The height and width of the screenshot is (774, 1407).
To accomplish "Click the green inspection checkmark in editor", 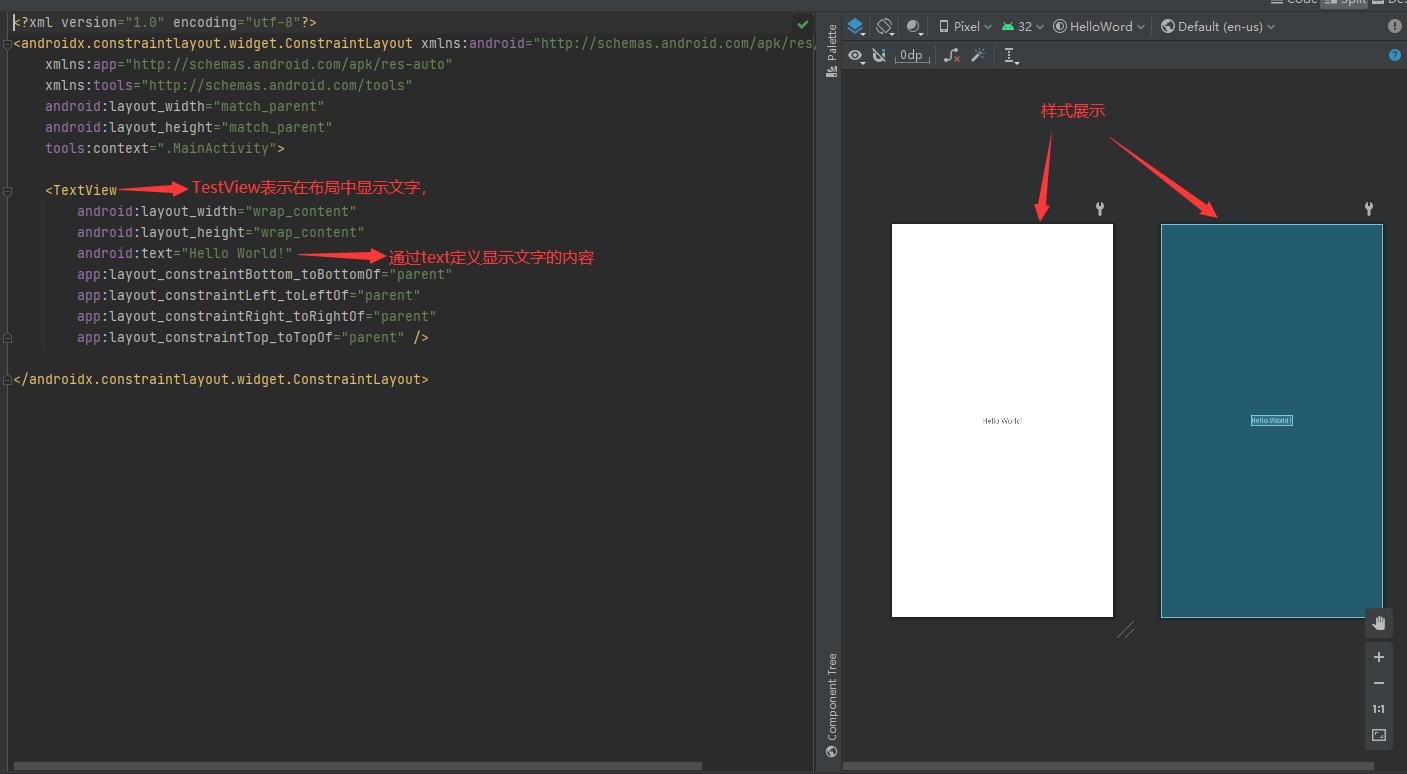I will click(802, 23).
